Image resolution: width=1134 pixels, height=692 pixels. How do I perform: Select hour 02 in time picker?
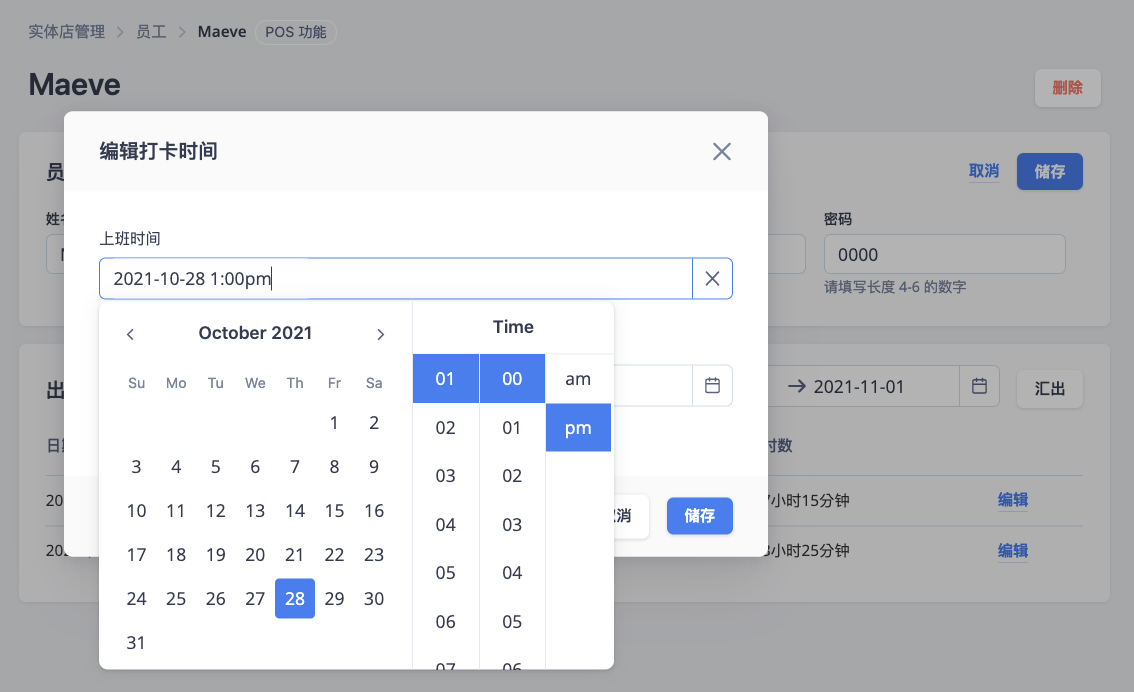[x=446, y=427]
